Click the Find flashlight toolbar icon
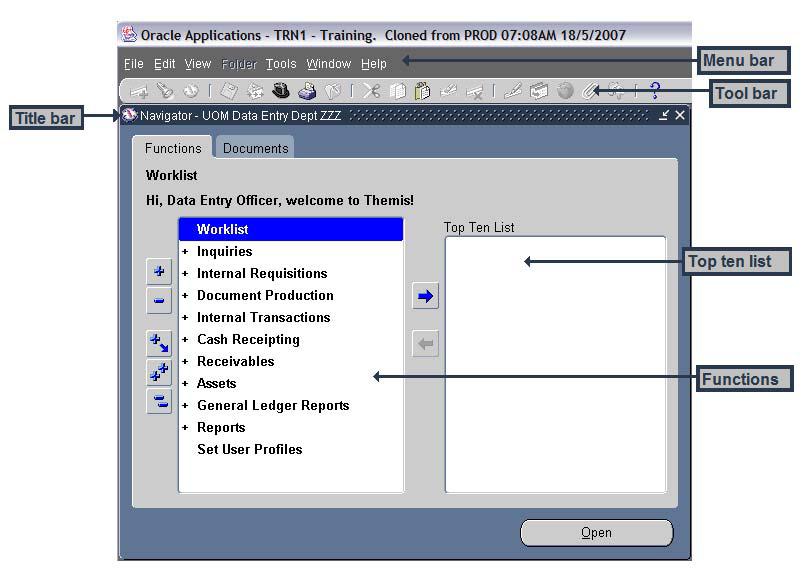This screenshot has width=804, height=573. (x=165, y=91)
